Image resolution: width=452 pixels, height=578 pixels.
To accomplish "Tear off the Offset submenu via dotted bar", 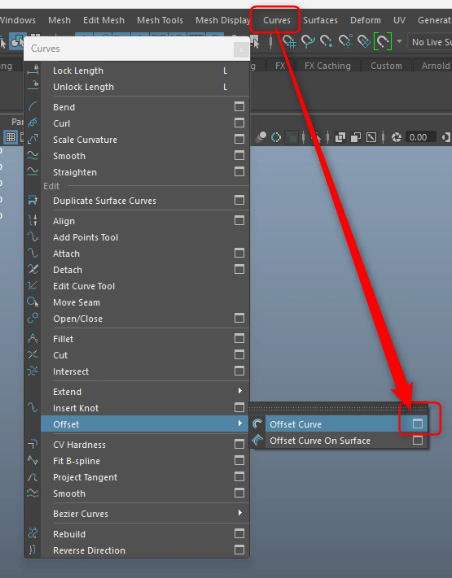I will tap(338, 408).
